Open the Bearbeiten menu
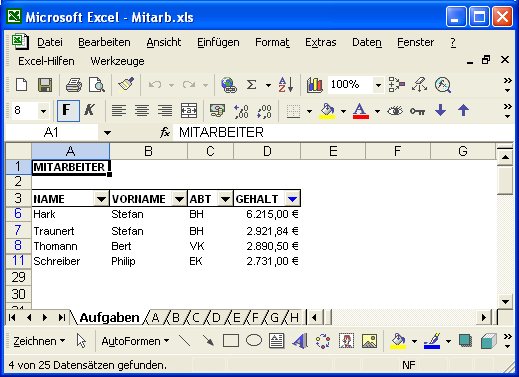Image resolution: width=519 pixels, height=377 pixels. point(104,42)
